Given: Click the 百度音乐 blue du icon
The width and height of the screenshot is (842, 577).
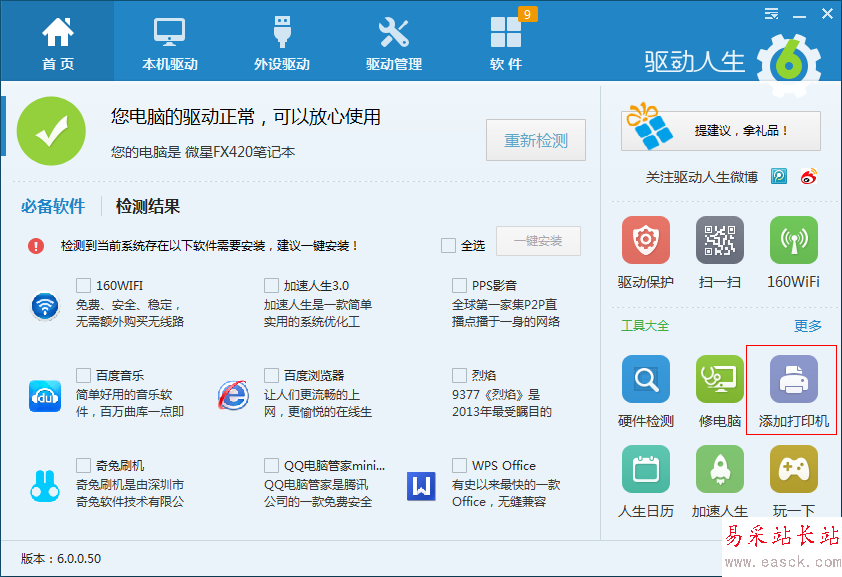Looking at the screenshot, I should click(x=45, y=396).
